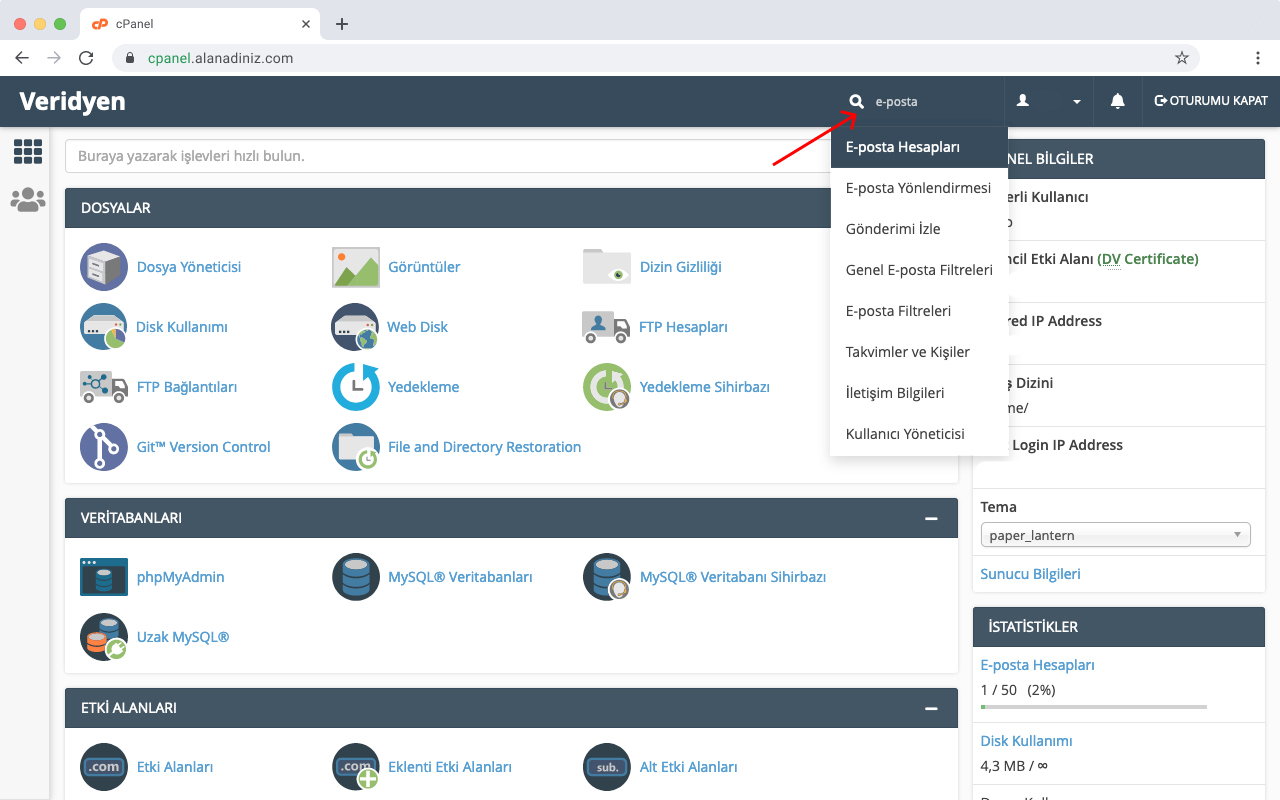Click the Oturumu Kapat logout button
Viewport: 1280px width, 800px height.
(1210, 101)
